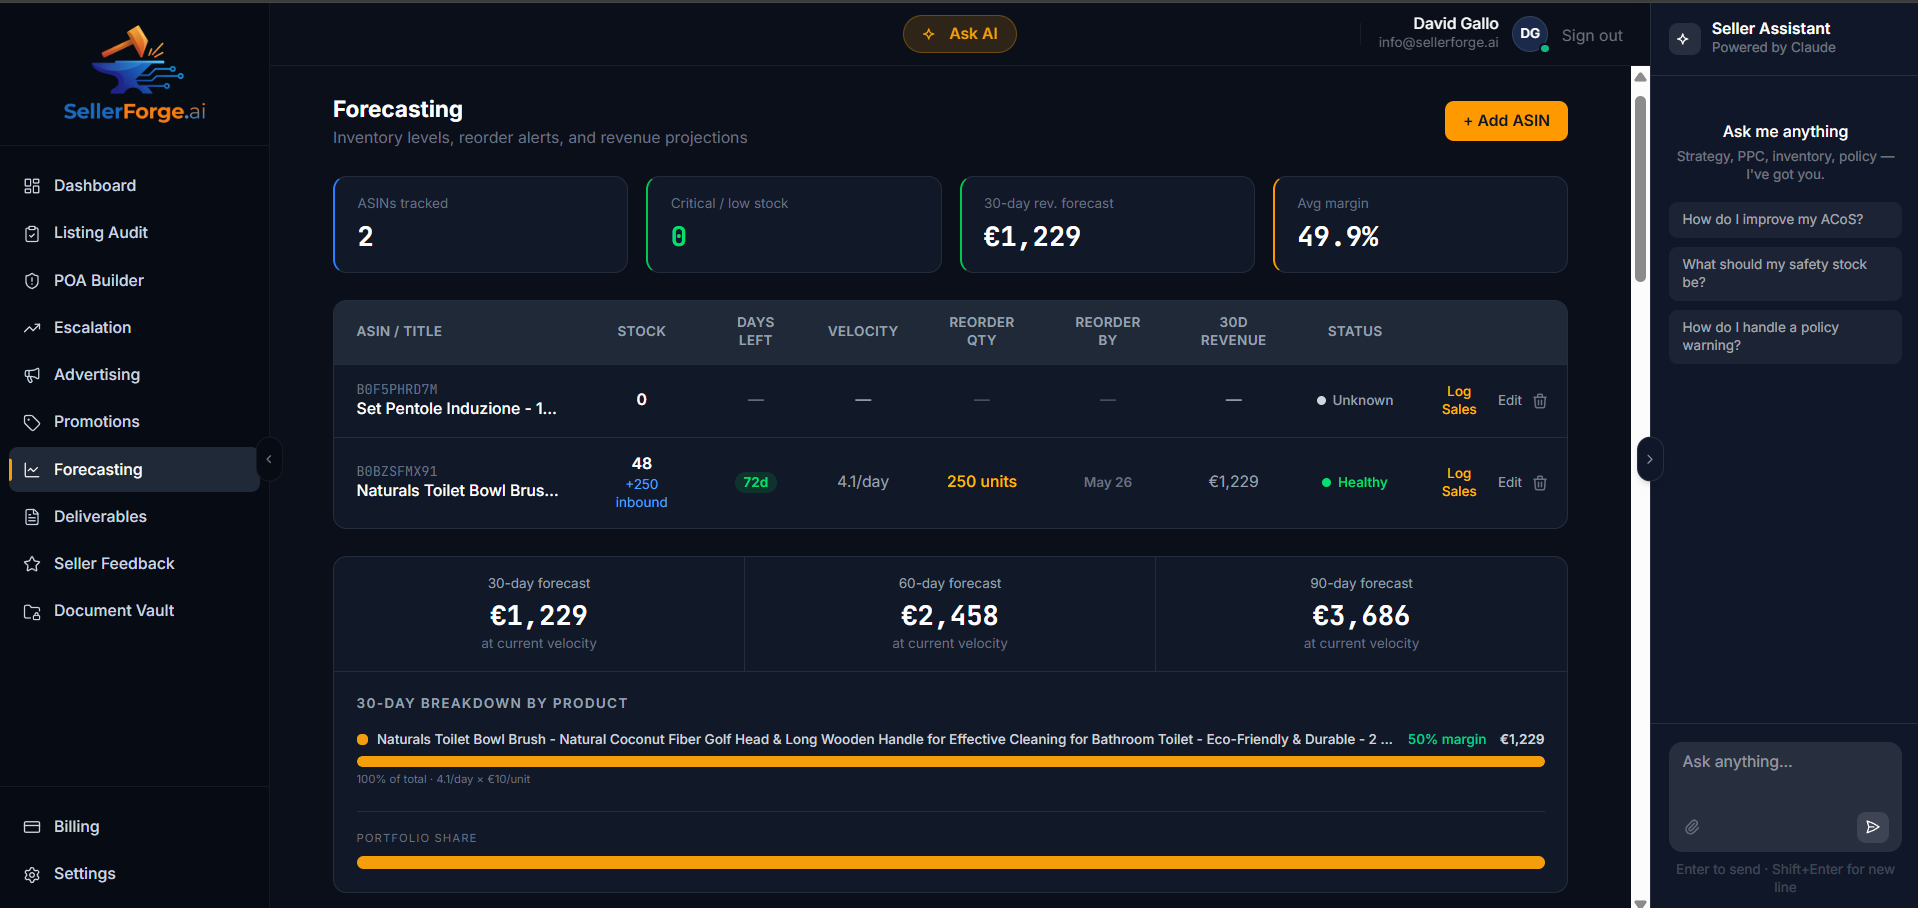1918x908 pixels.
Task: Ask 'How do I improve my ACoS?' suggestion
Action: (x=1784, y=219)
